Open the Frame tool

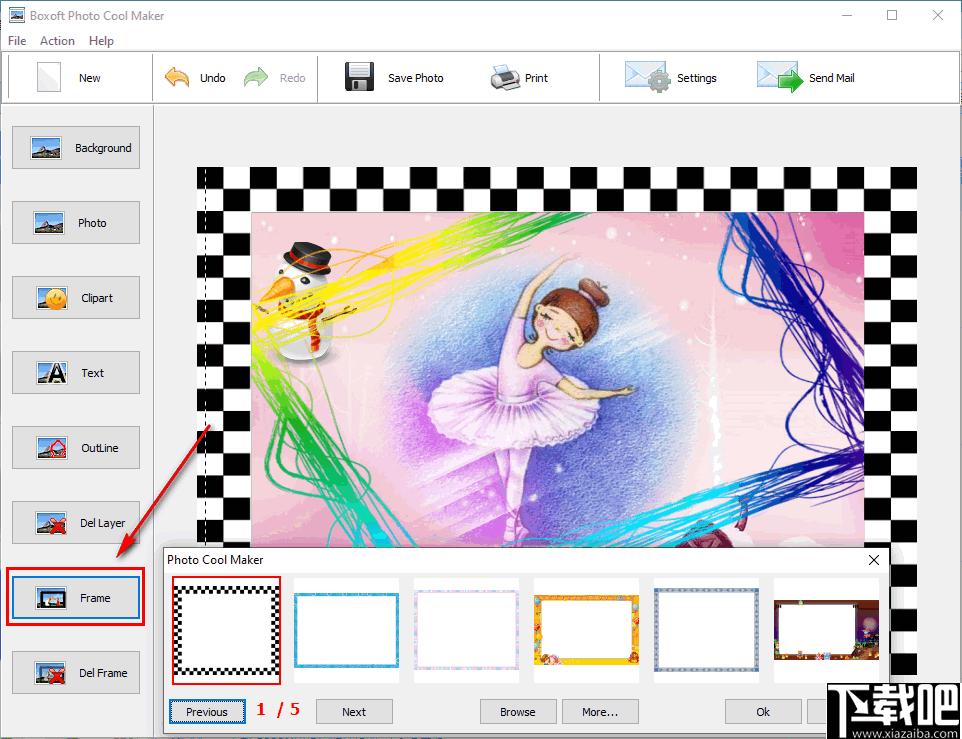point(76,597)
